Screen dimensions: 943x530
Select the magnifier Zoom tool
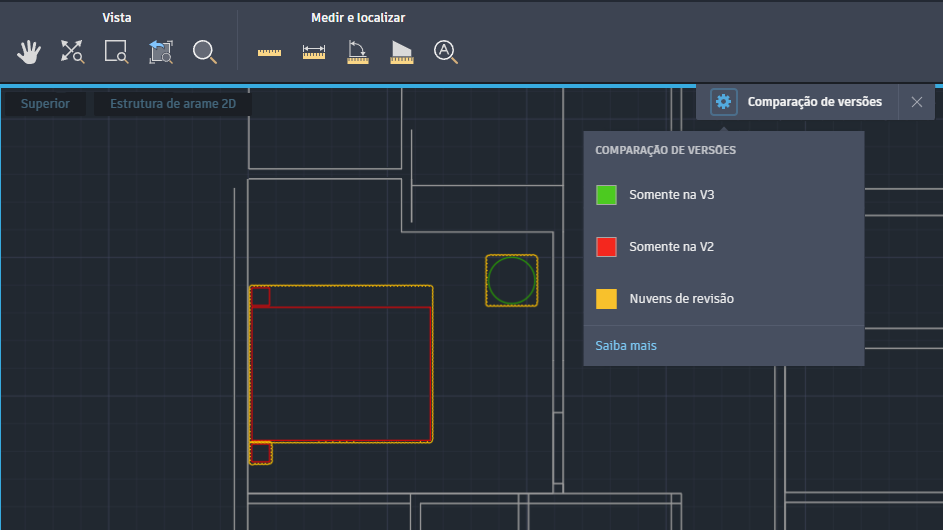click(x=204, y=52)
